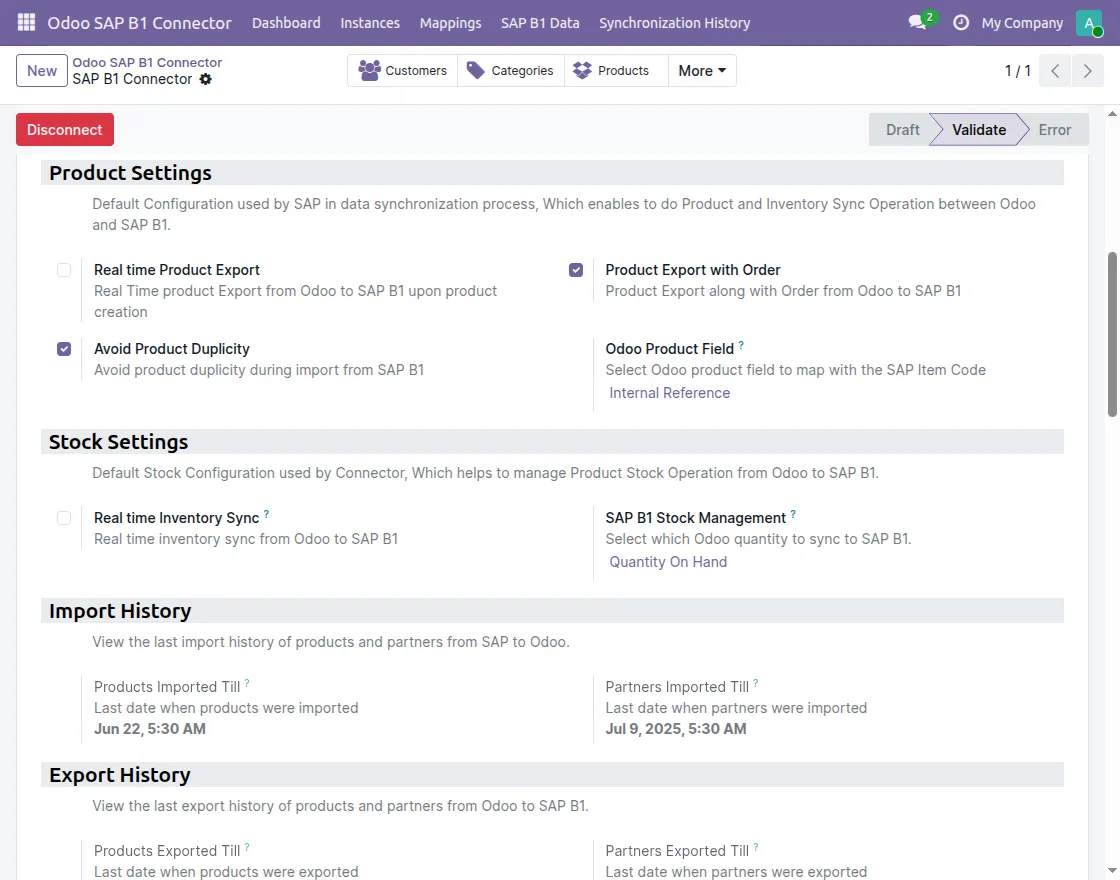Show help tooltip for Odoo Product Field
The height and width of the screenshot is (880, 1120).
click(741, 345)
